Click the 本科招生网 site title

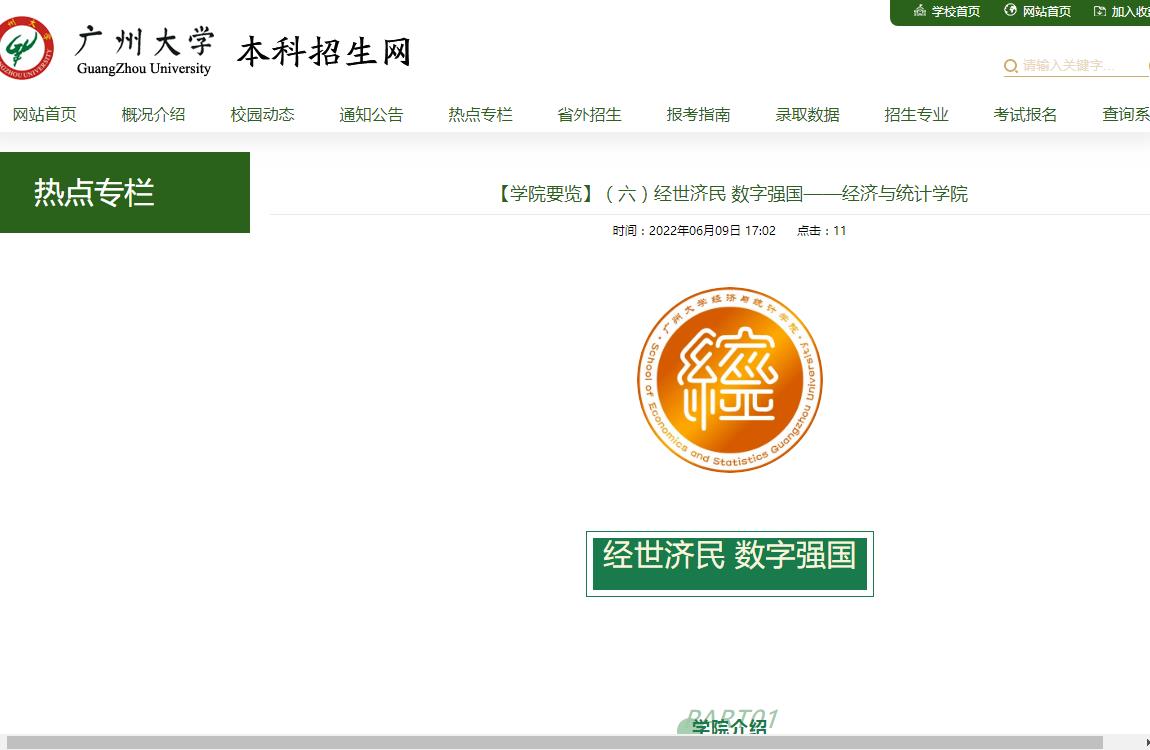click(x=323, y=51)
